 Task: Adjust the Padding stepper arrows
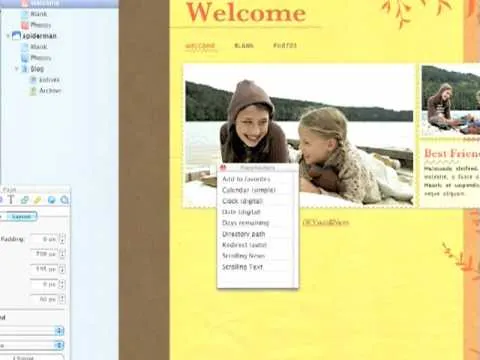click(62, 239)
